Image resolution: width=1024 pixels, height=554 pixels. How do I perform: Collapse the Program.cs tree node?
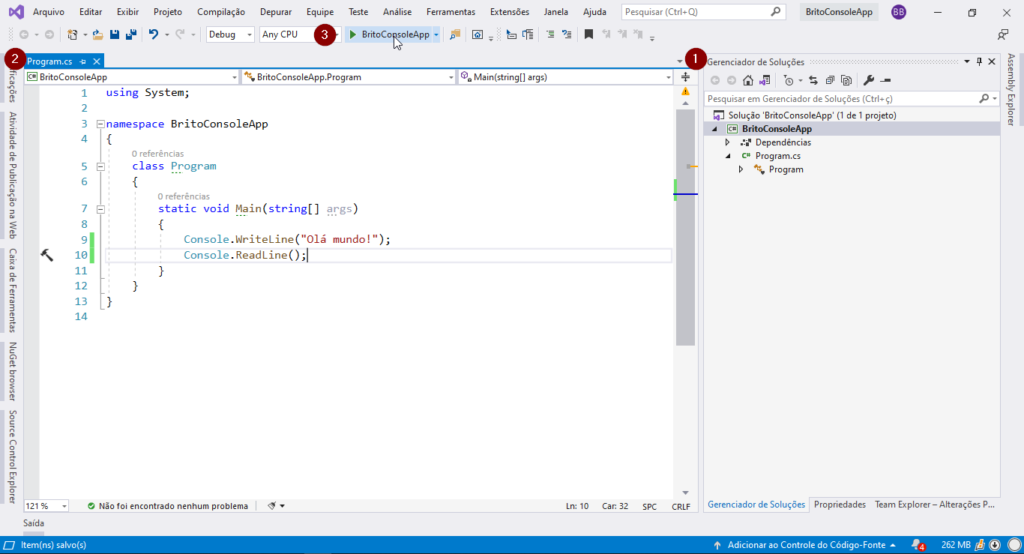tap(728, 156)
